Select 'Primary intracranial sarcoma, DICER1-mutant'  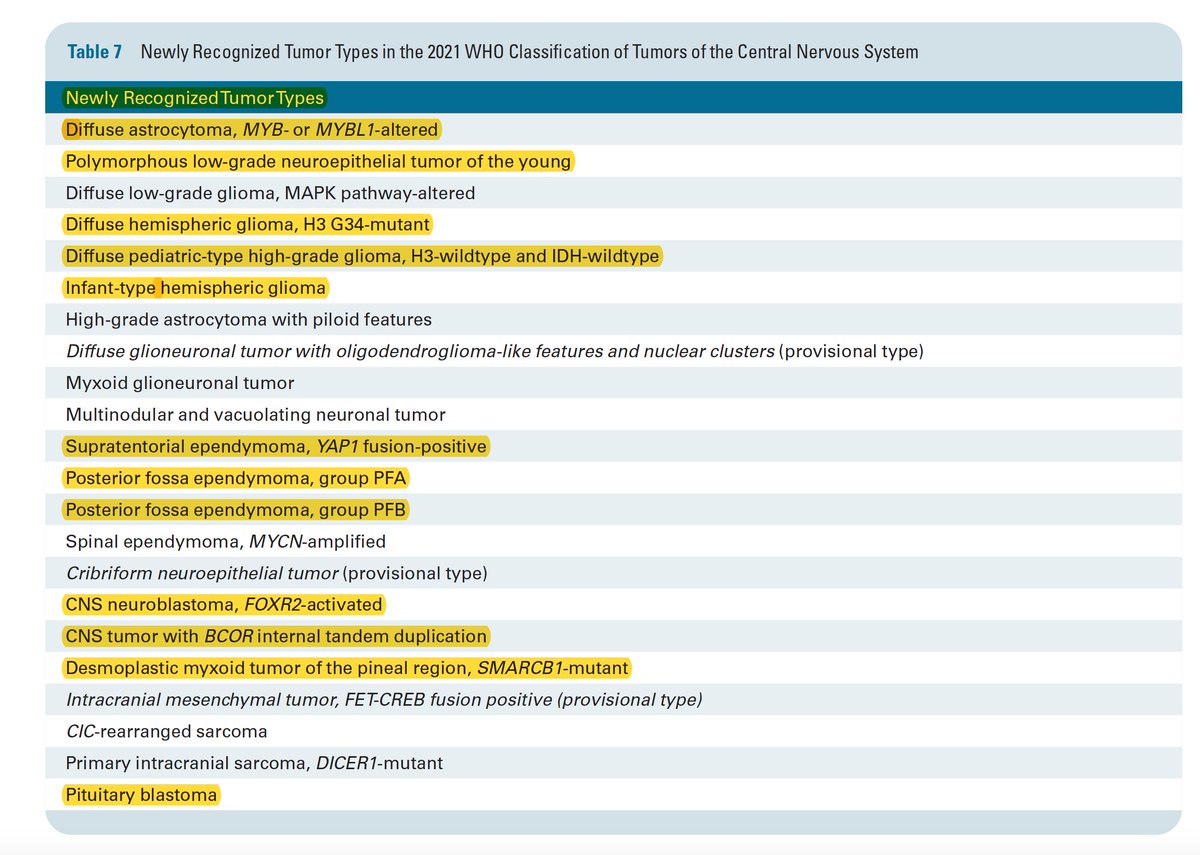254,763
